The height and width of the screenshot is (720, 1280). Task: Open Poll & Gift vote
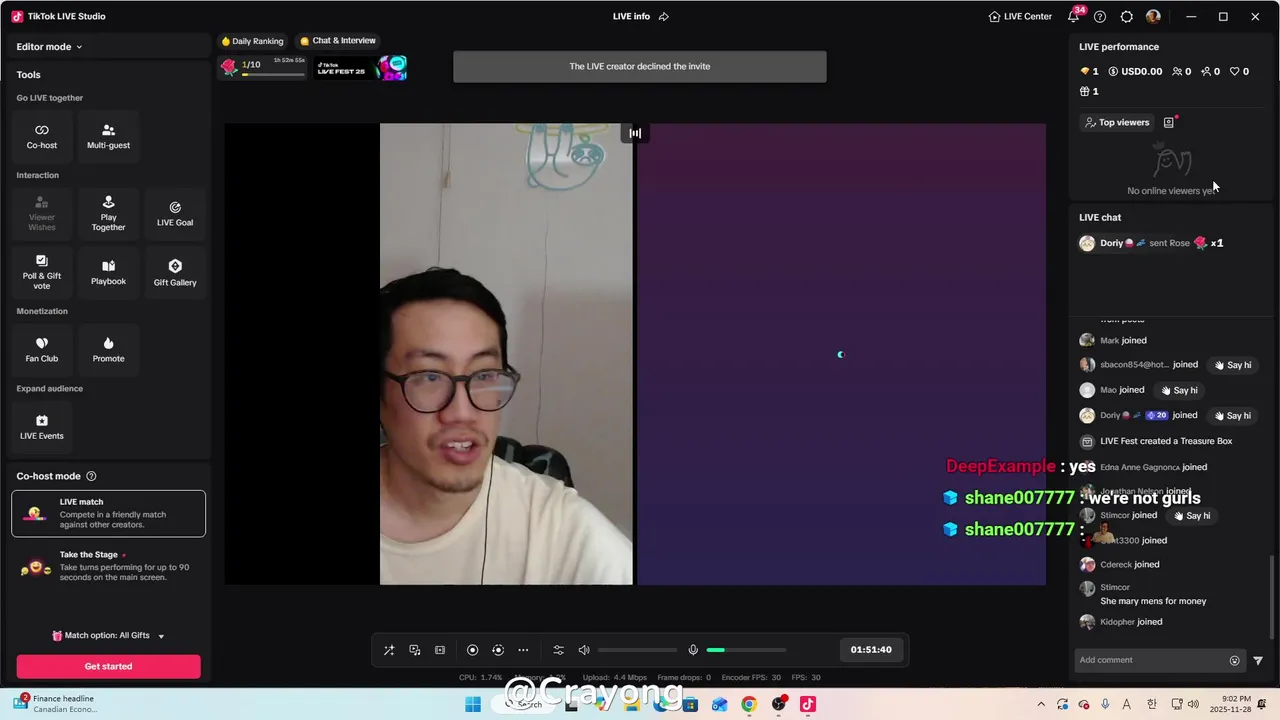point(42,273)
